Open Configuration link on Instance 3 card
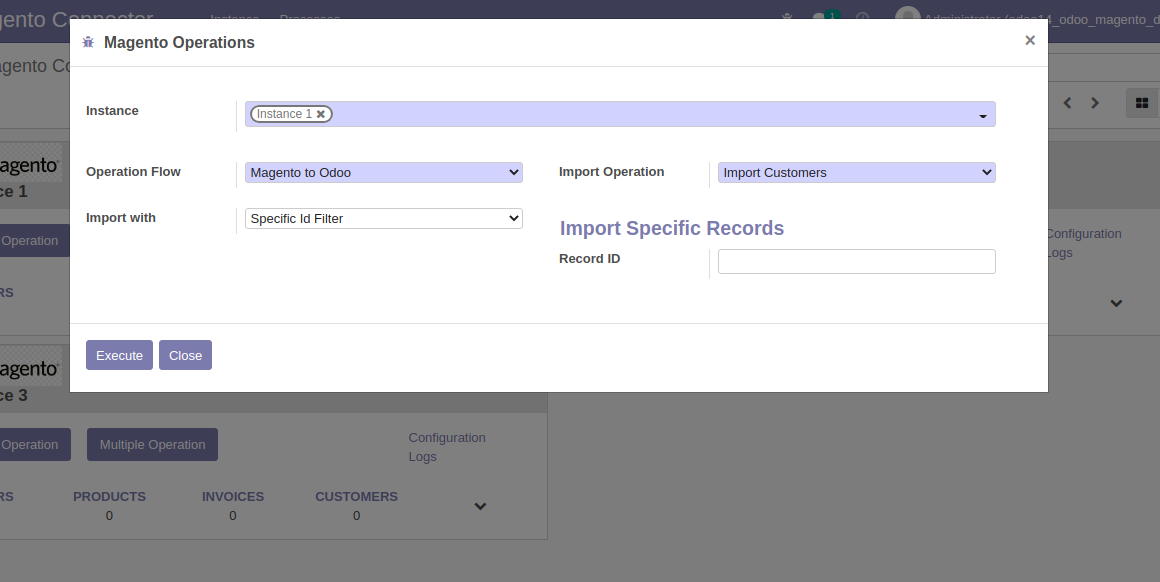This screenshot has height=582, width=1160. [447, 438]
